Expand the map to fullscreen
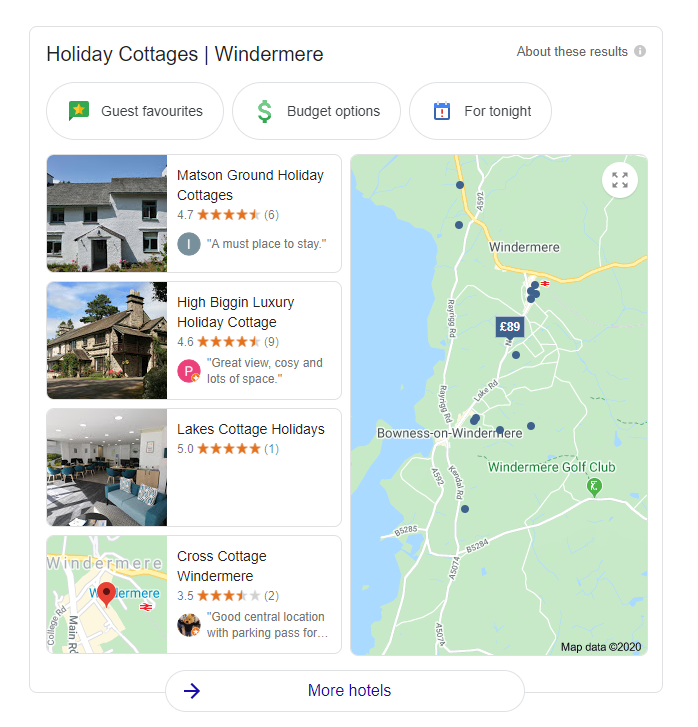The height and width of the screenshot is (727, 698). pos(620,180)
